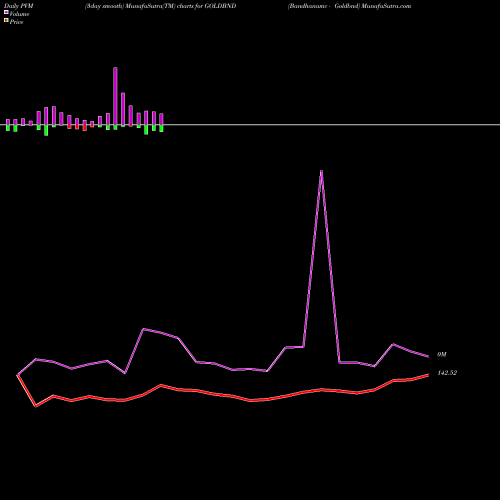The image size is (500, 500).
Task: Click the '(3day smooth) MunafaSutra(TM) charts for GOLDBND' heading
Action: pos(160,6)
